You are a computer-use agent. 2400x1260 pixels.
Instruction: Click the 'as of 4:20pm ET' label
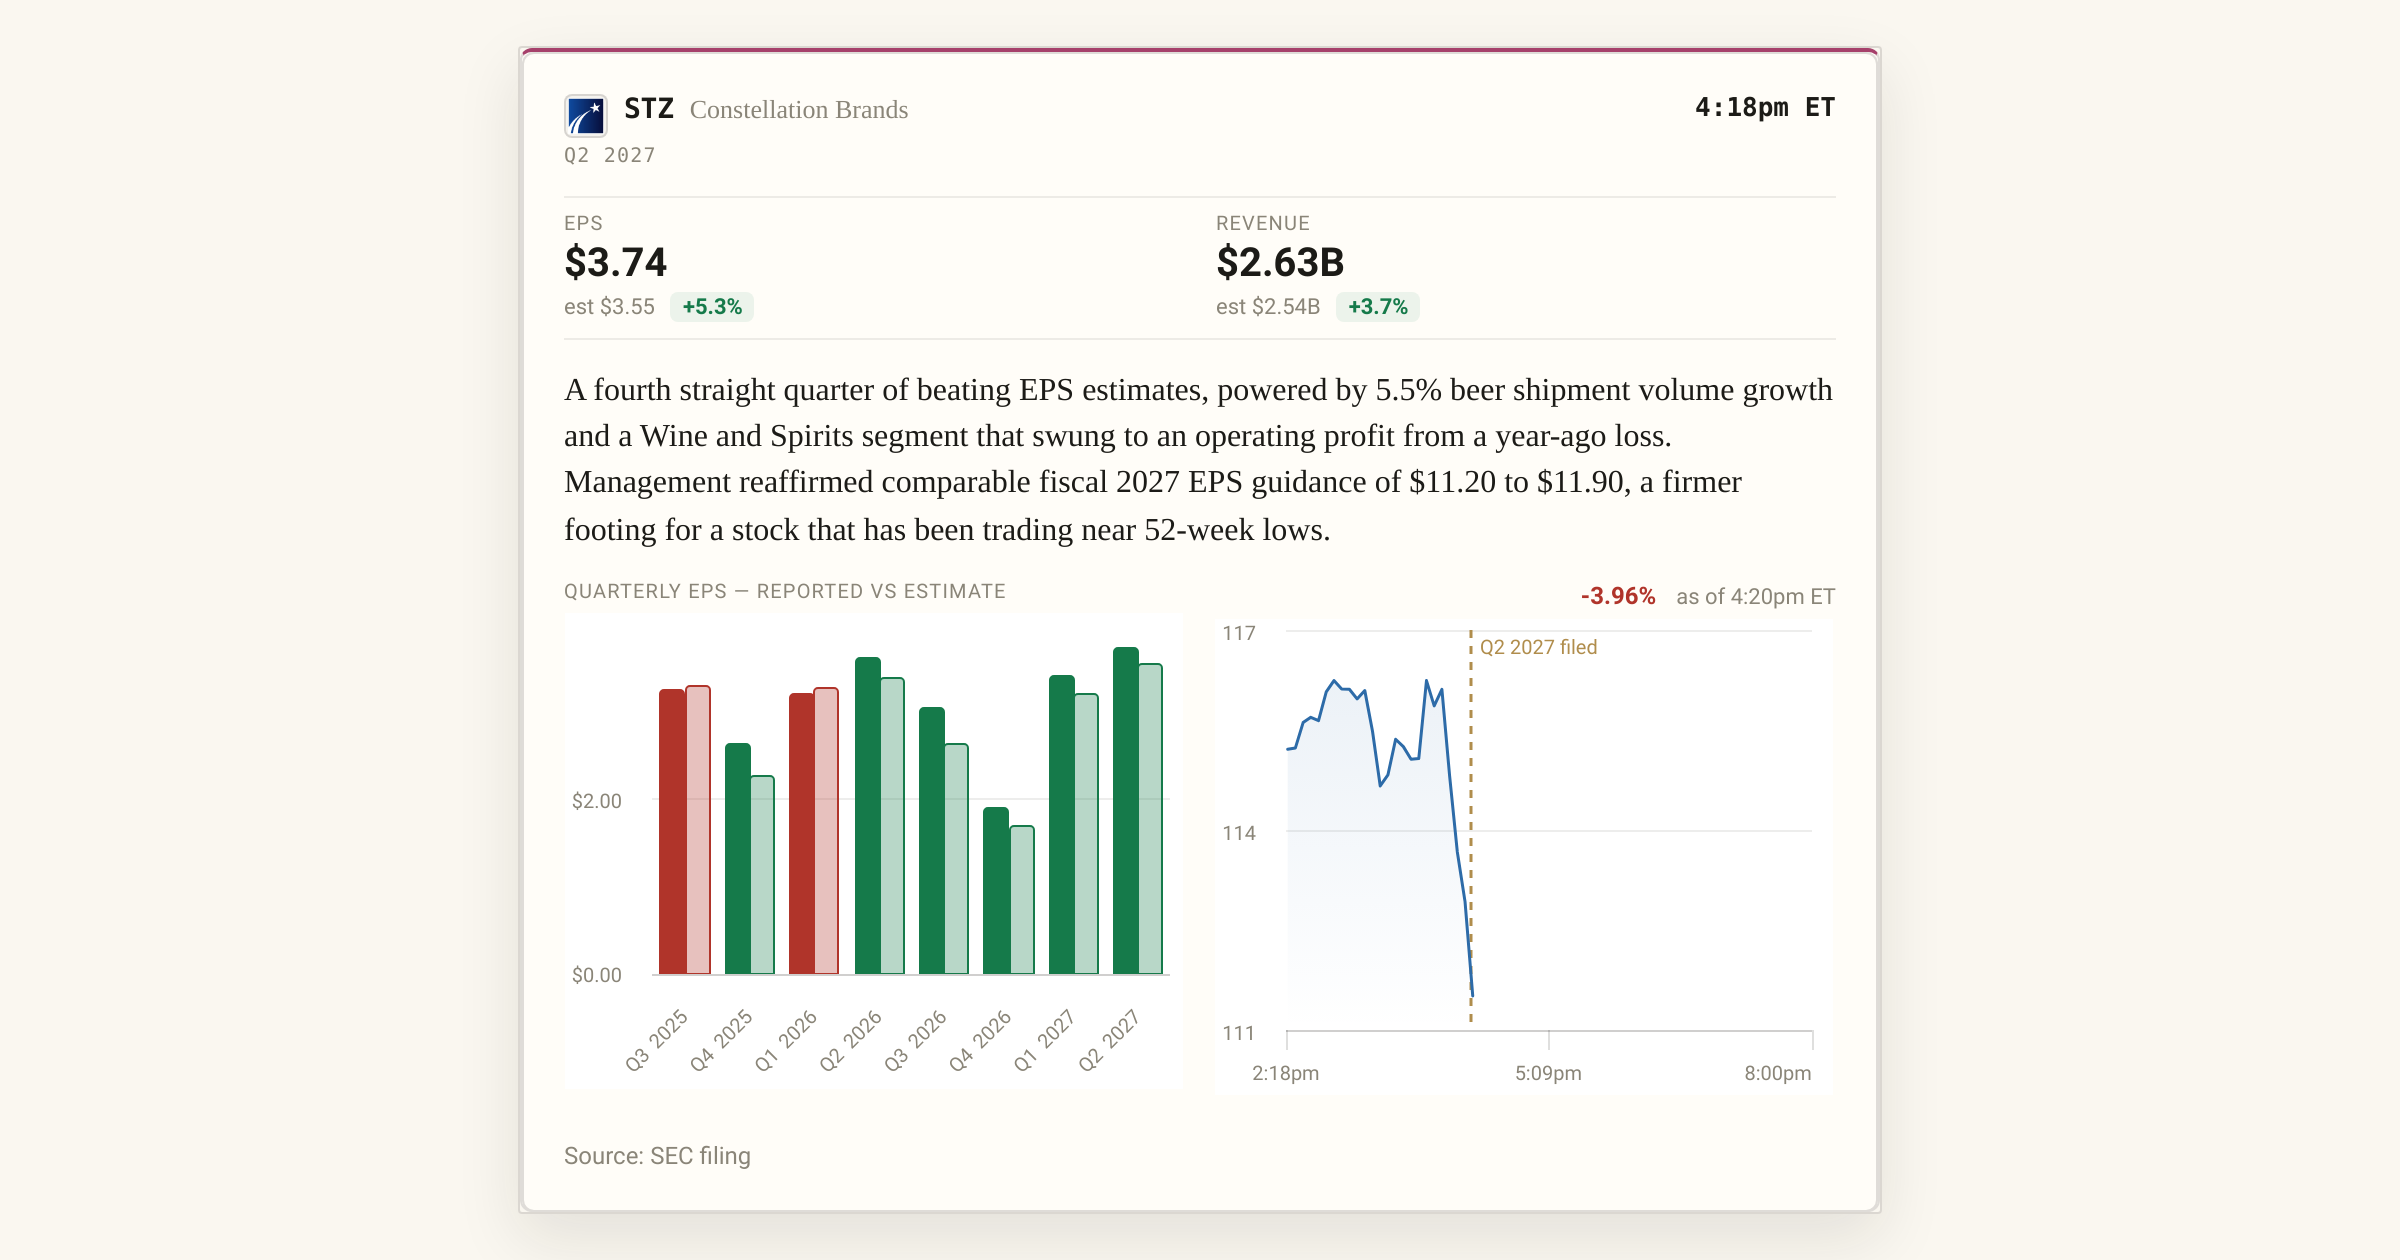click(x=1756, y=597)
